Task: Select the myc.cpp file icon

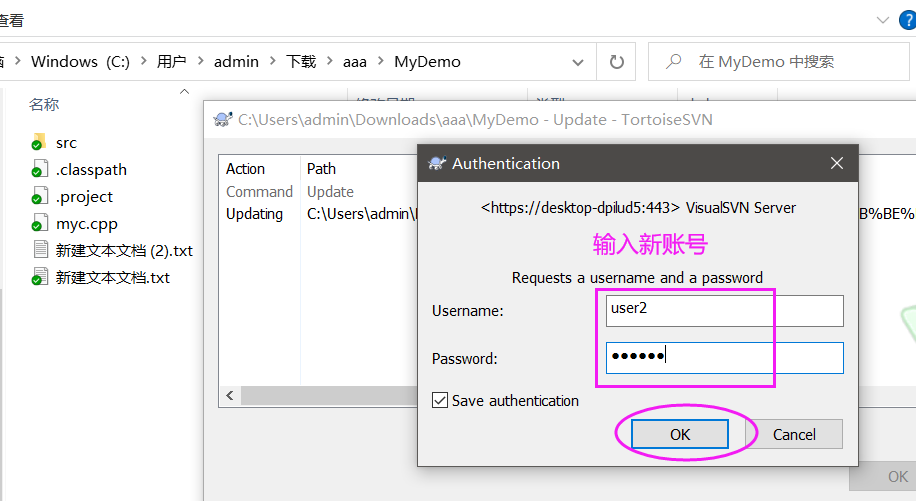Action: pyautogui.click(x=39, y=222)
